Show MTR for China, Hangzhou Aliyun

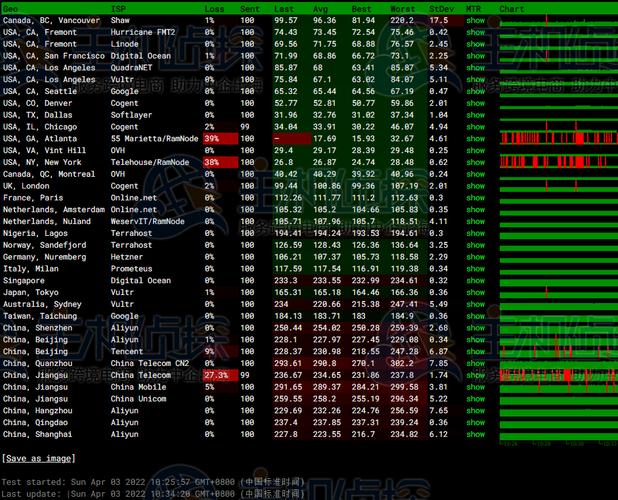(x=475, y=411)
